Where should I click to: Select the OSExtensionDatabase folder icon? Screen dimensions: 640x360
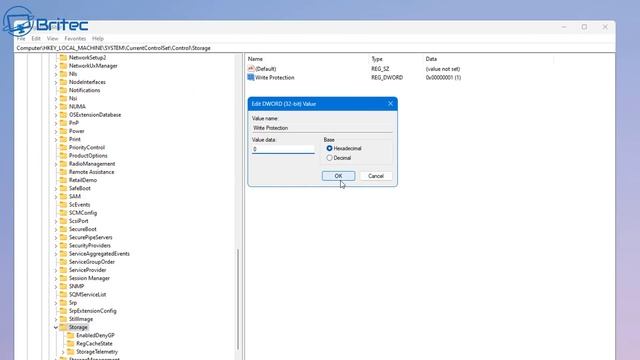coord(63,115)
